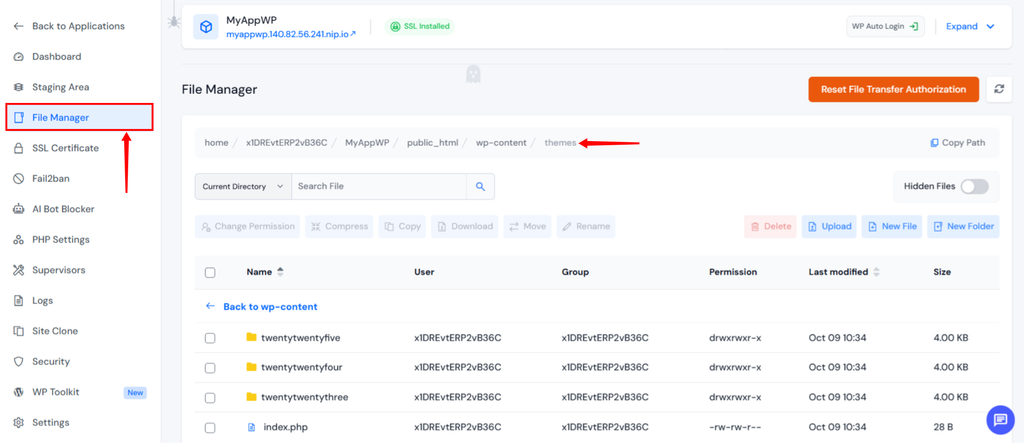Open the twentytwentyfive folder name

click(301, 338)
